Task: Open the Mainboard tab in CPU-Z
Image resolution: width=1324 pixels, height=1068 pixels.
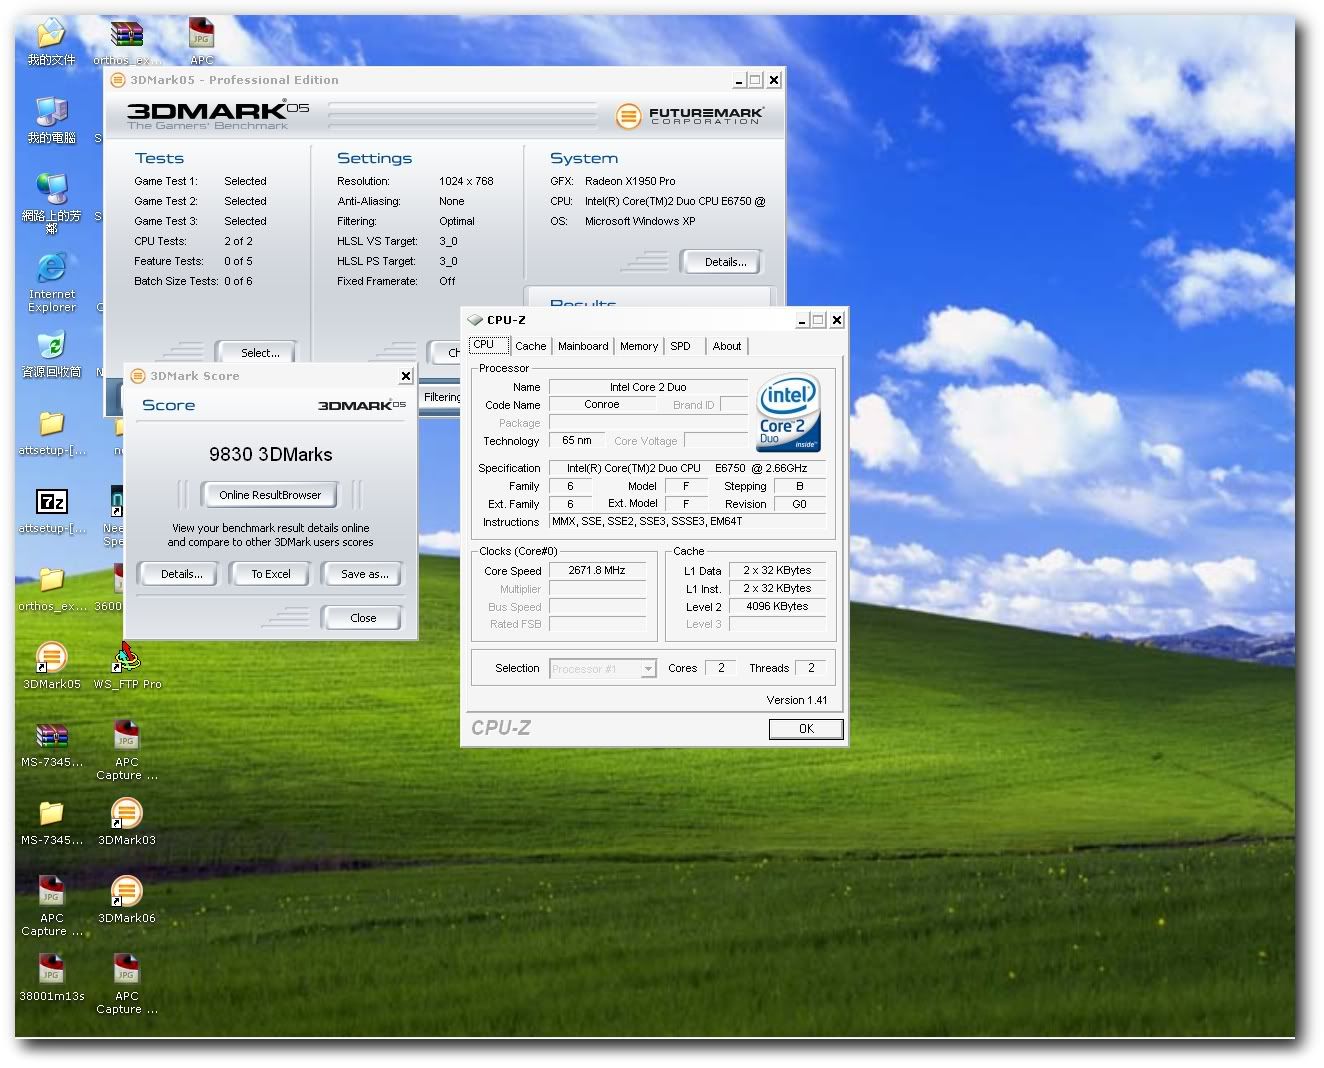Action: pos(583,346)
